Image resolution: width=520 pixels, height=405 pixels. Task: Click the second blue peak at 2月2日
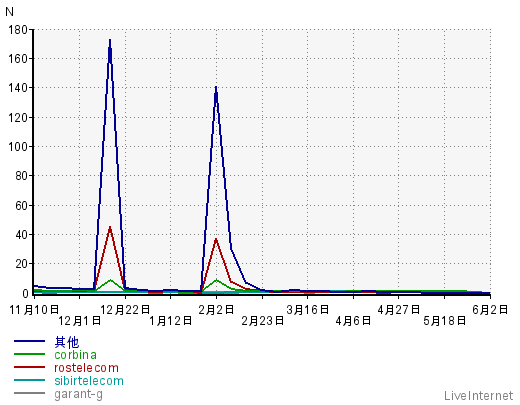[x=216, y=88]
